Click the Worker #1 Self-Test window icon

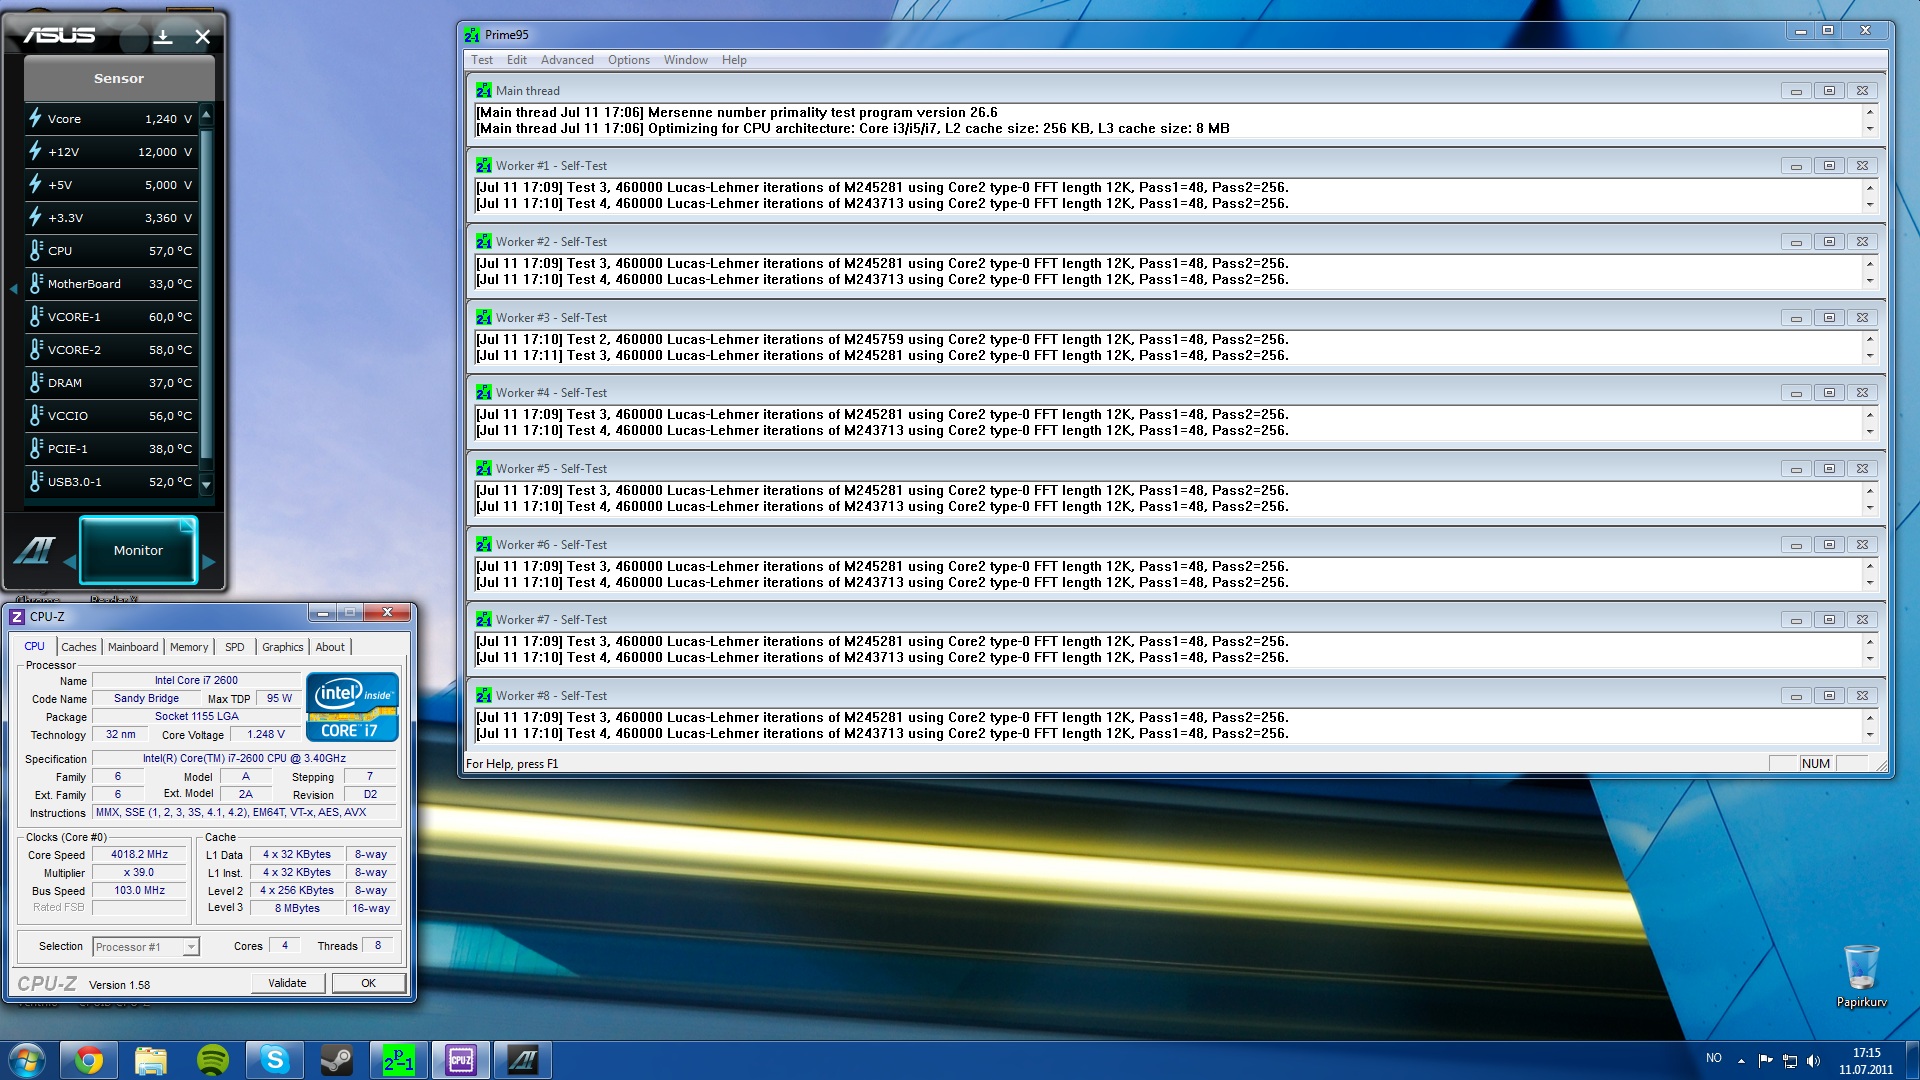pos(484,165)
